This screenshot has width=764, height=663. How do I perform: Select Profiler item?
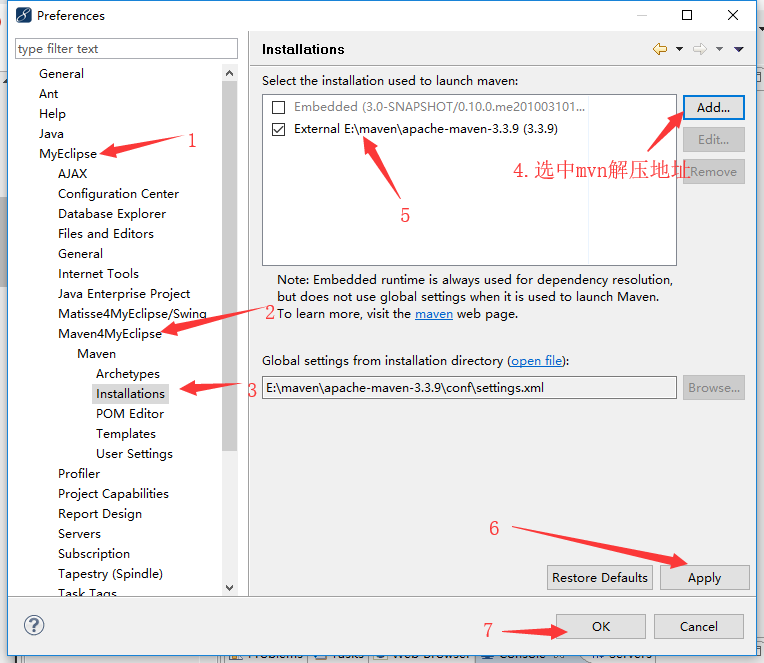point(79,474)
